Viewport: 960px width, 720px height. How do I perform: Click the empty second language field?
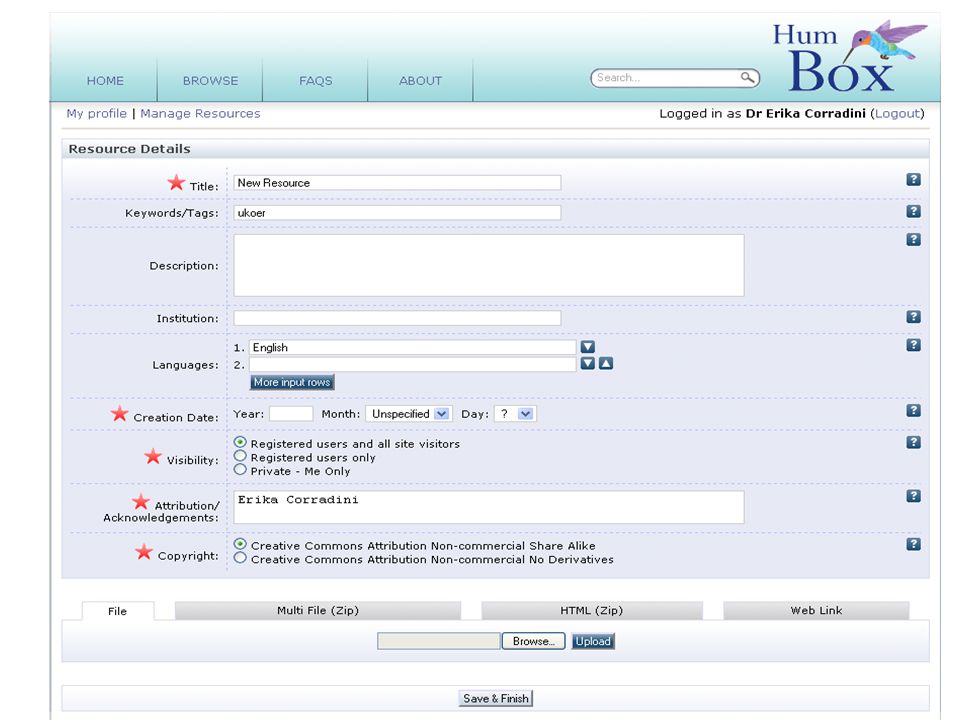(412, 364)
